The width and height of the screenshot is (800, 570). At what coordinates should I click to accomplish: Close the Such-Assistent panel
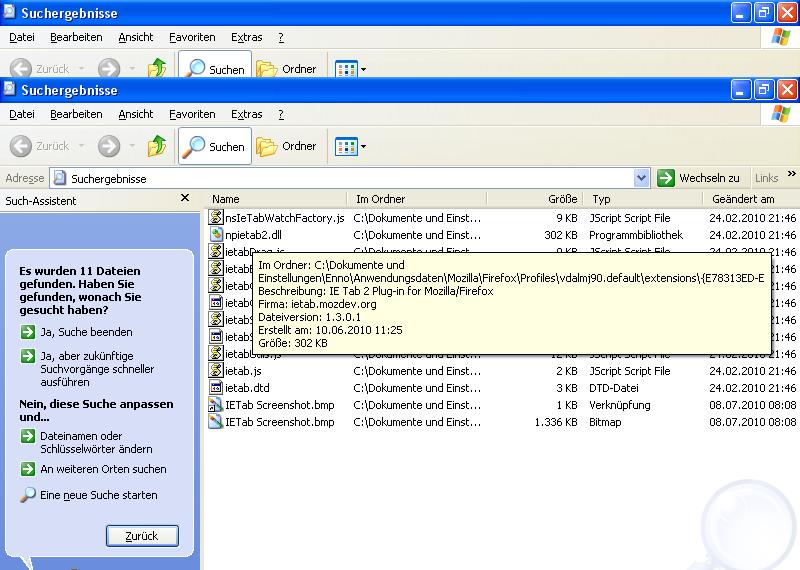[184, 199]
